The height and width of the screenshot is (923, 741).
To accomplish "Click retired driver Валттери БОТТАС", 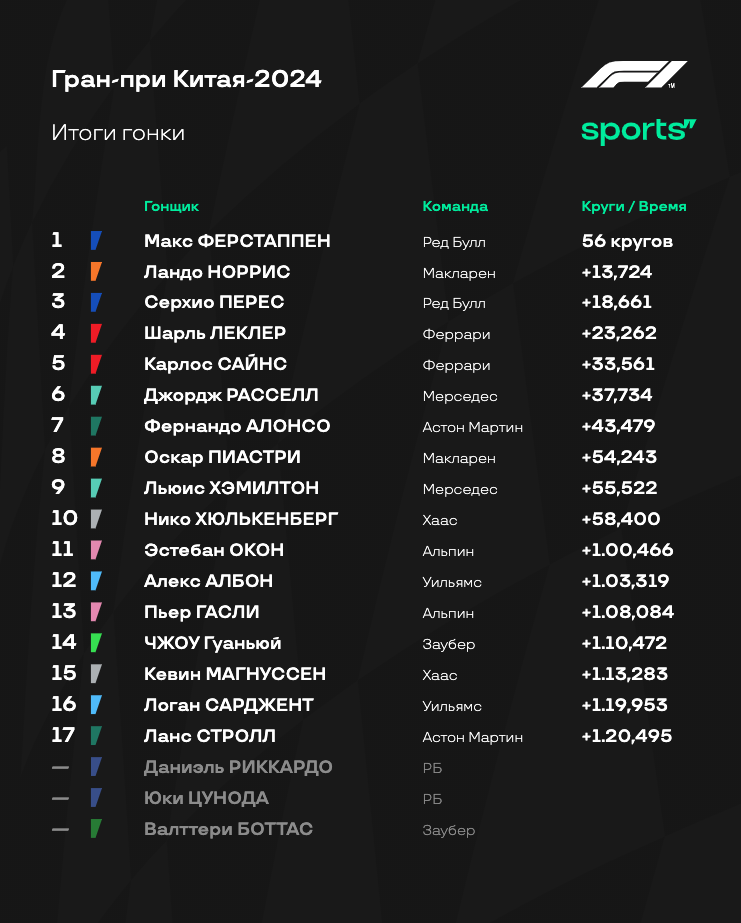I will (x=228, y=829).
